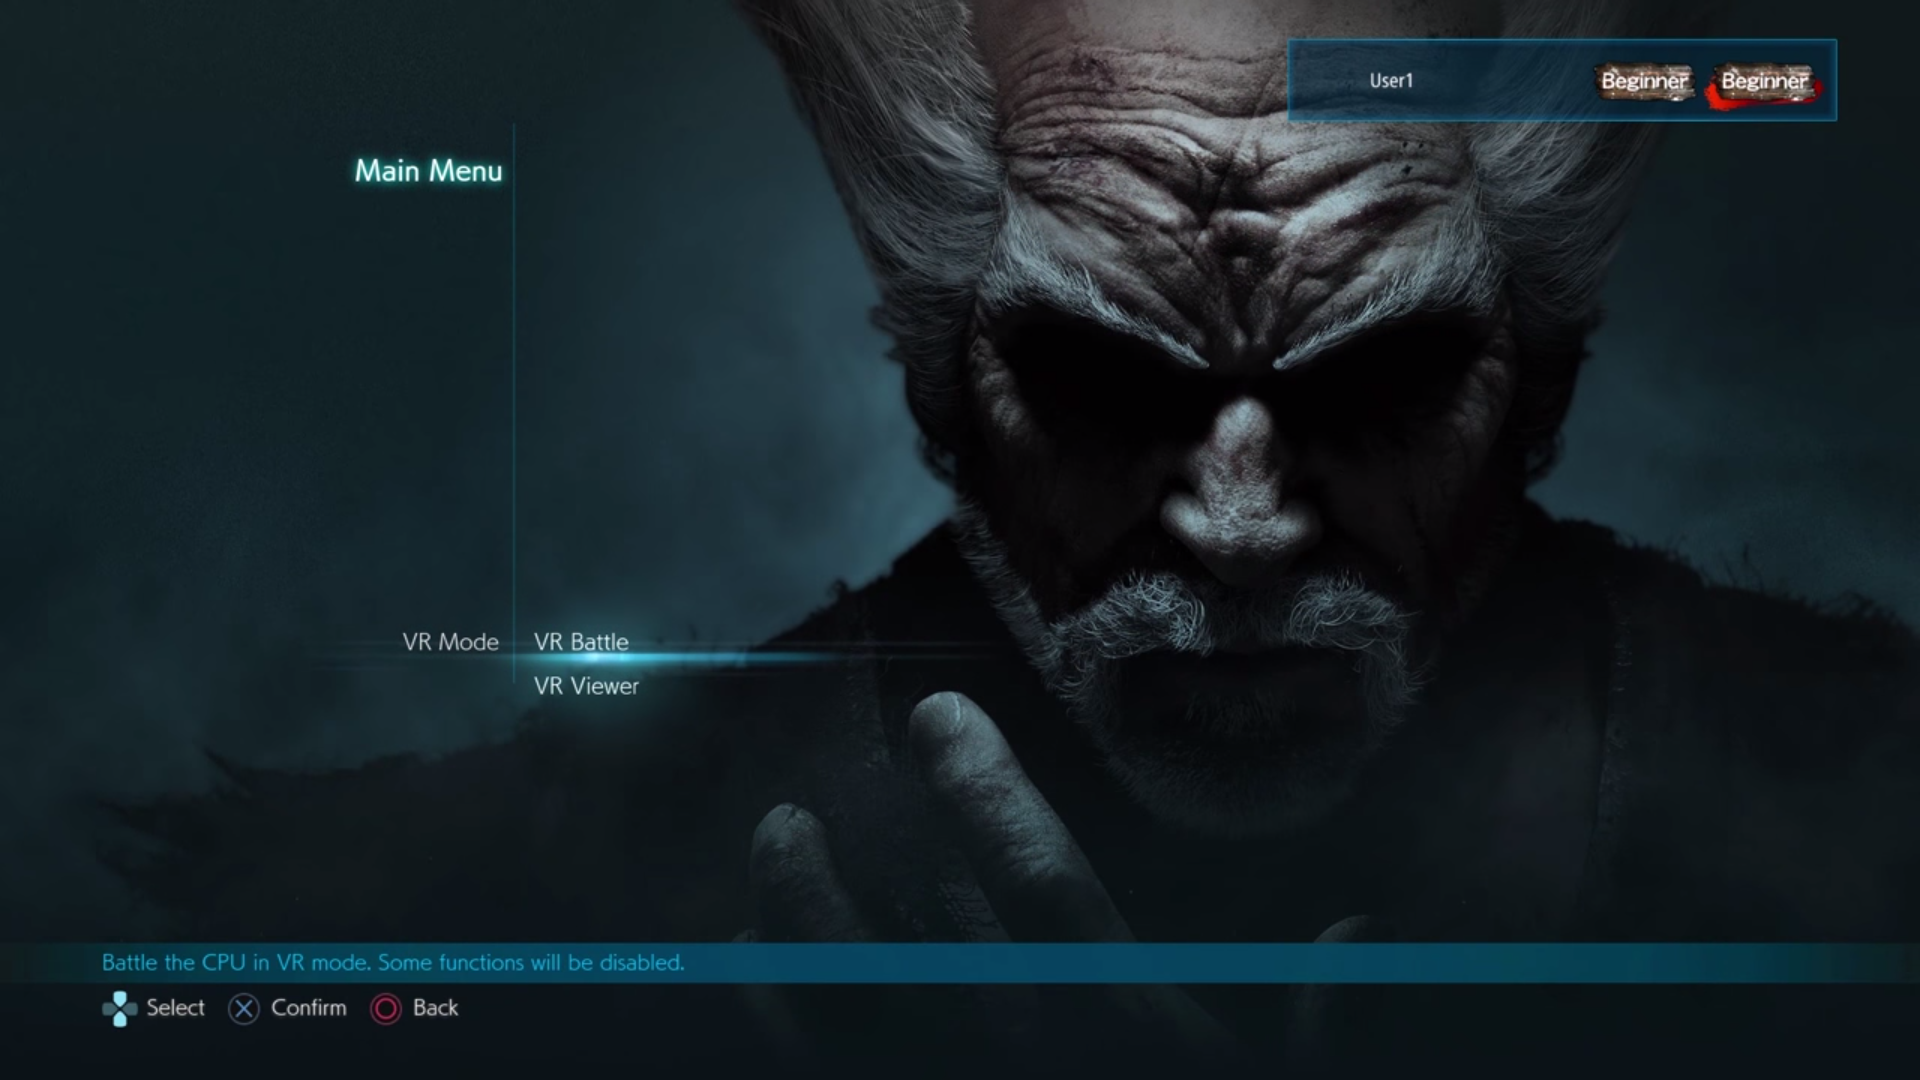Select the VR Battle menu option
The width and height of the screenshot is (1920, 1080).
(x=581, y=642)
